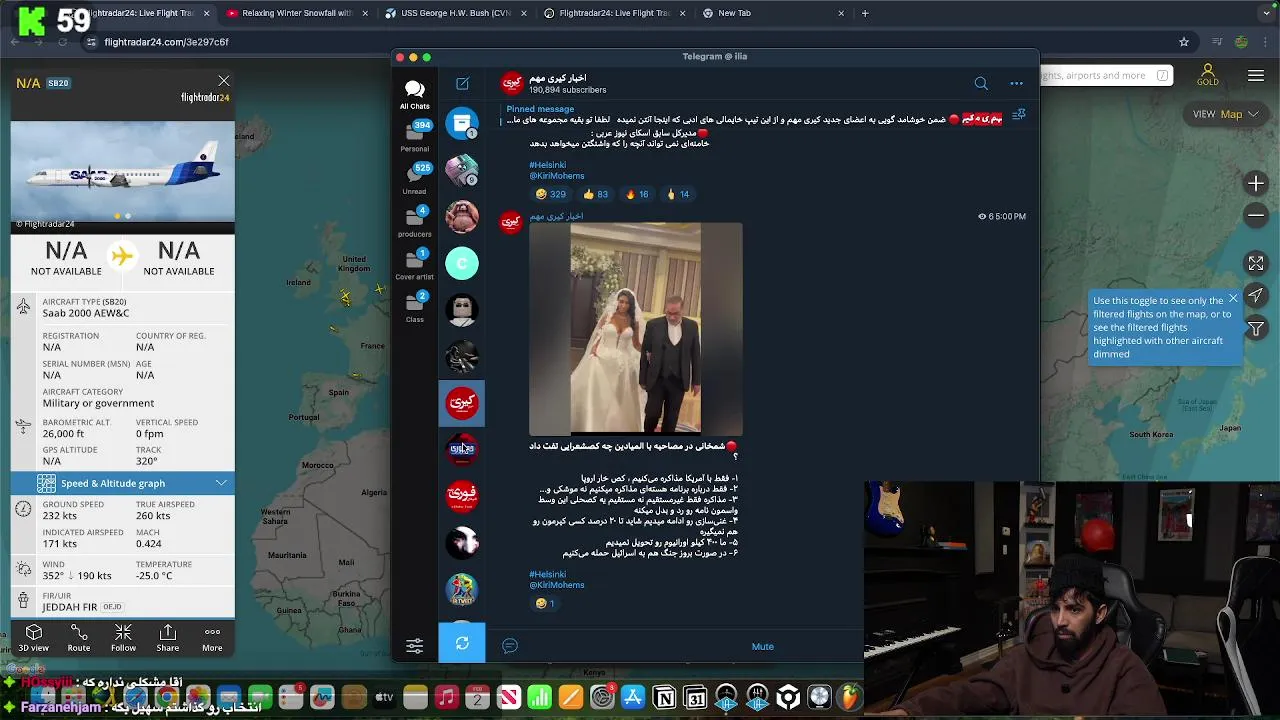Search within the Telegram channel

click(x=981, y=84)
